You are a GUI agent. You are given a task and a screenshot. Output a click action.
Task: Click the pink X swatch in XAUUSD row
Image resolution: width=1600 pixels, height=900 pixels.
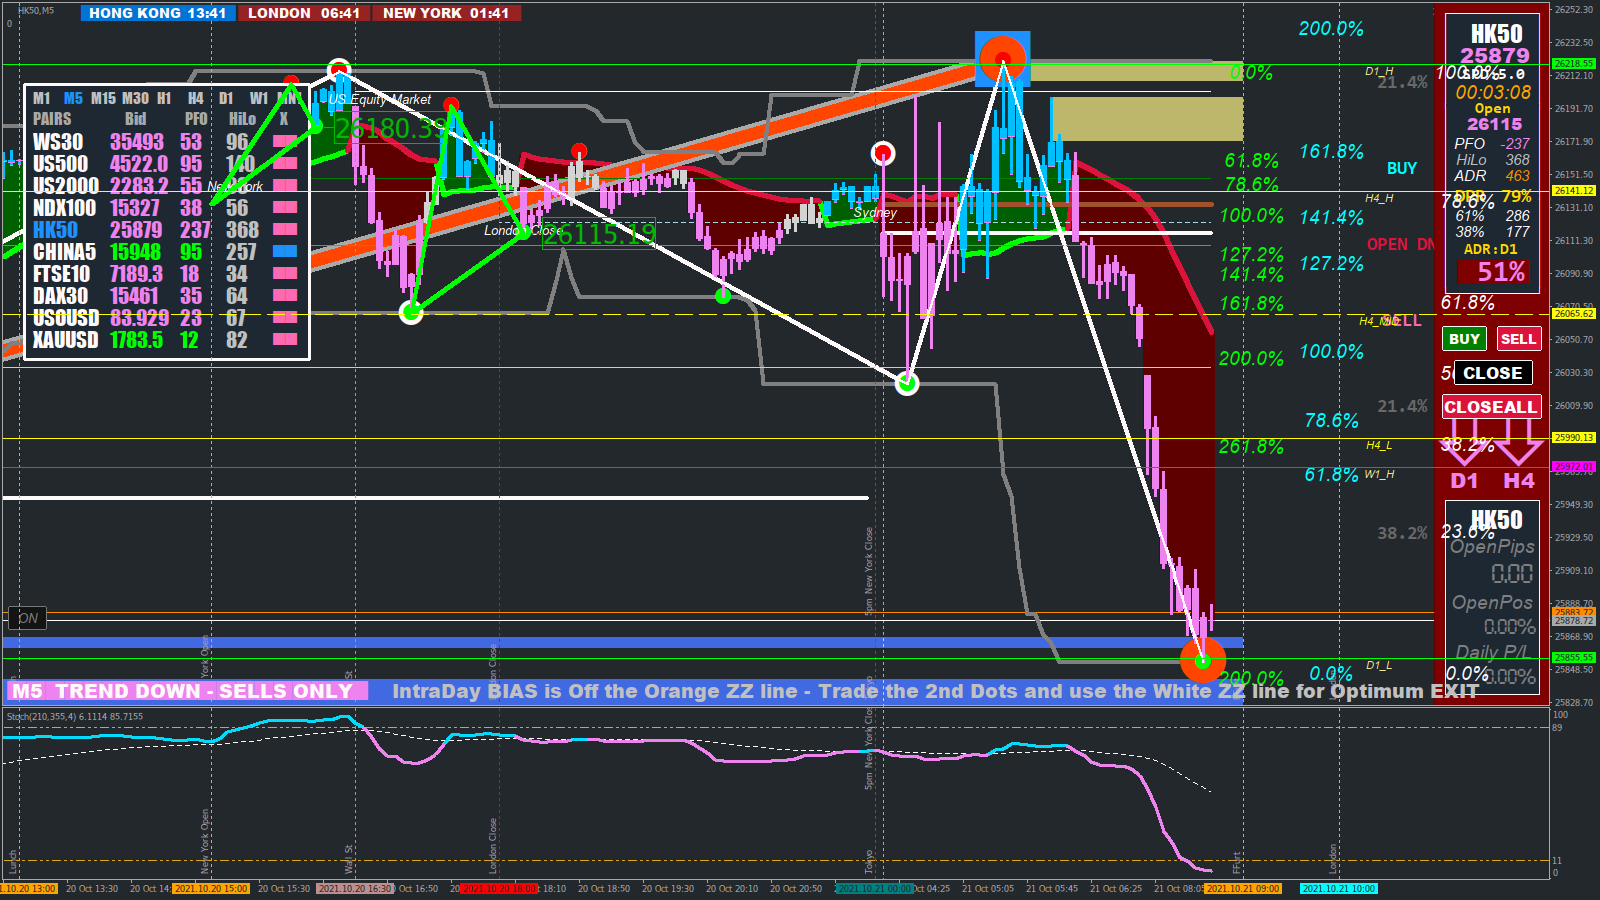(285, 340)
